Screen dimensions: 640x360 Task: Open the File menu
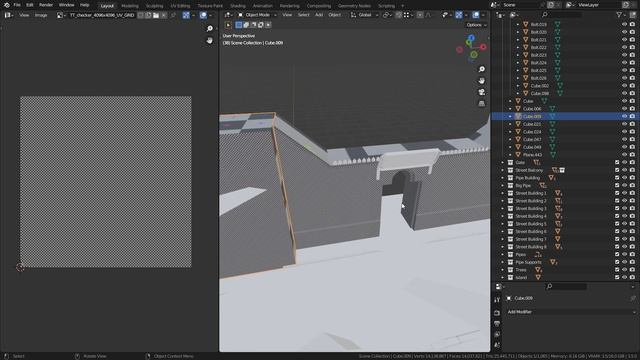pyautogui.click(x=17, y=5)
